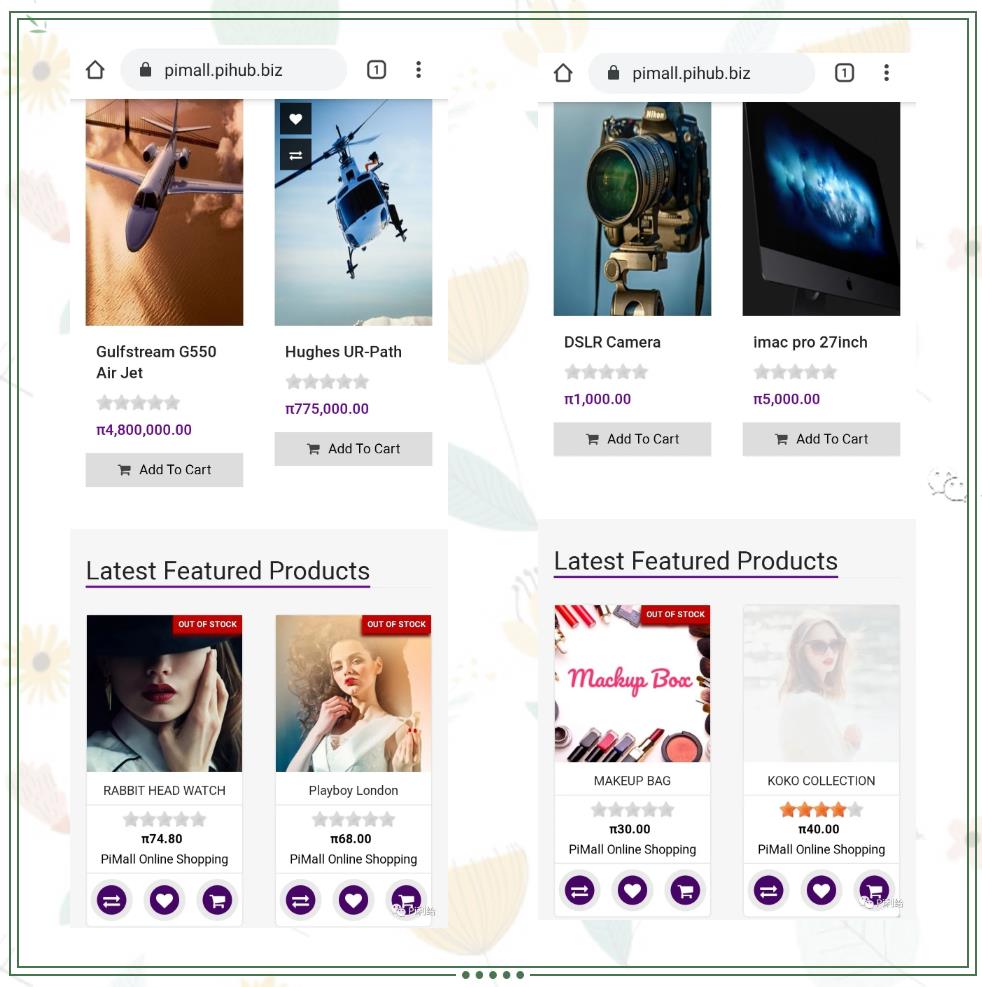Open the Makeup Box product image
Screen dimensions: 982x987
632,683
